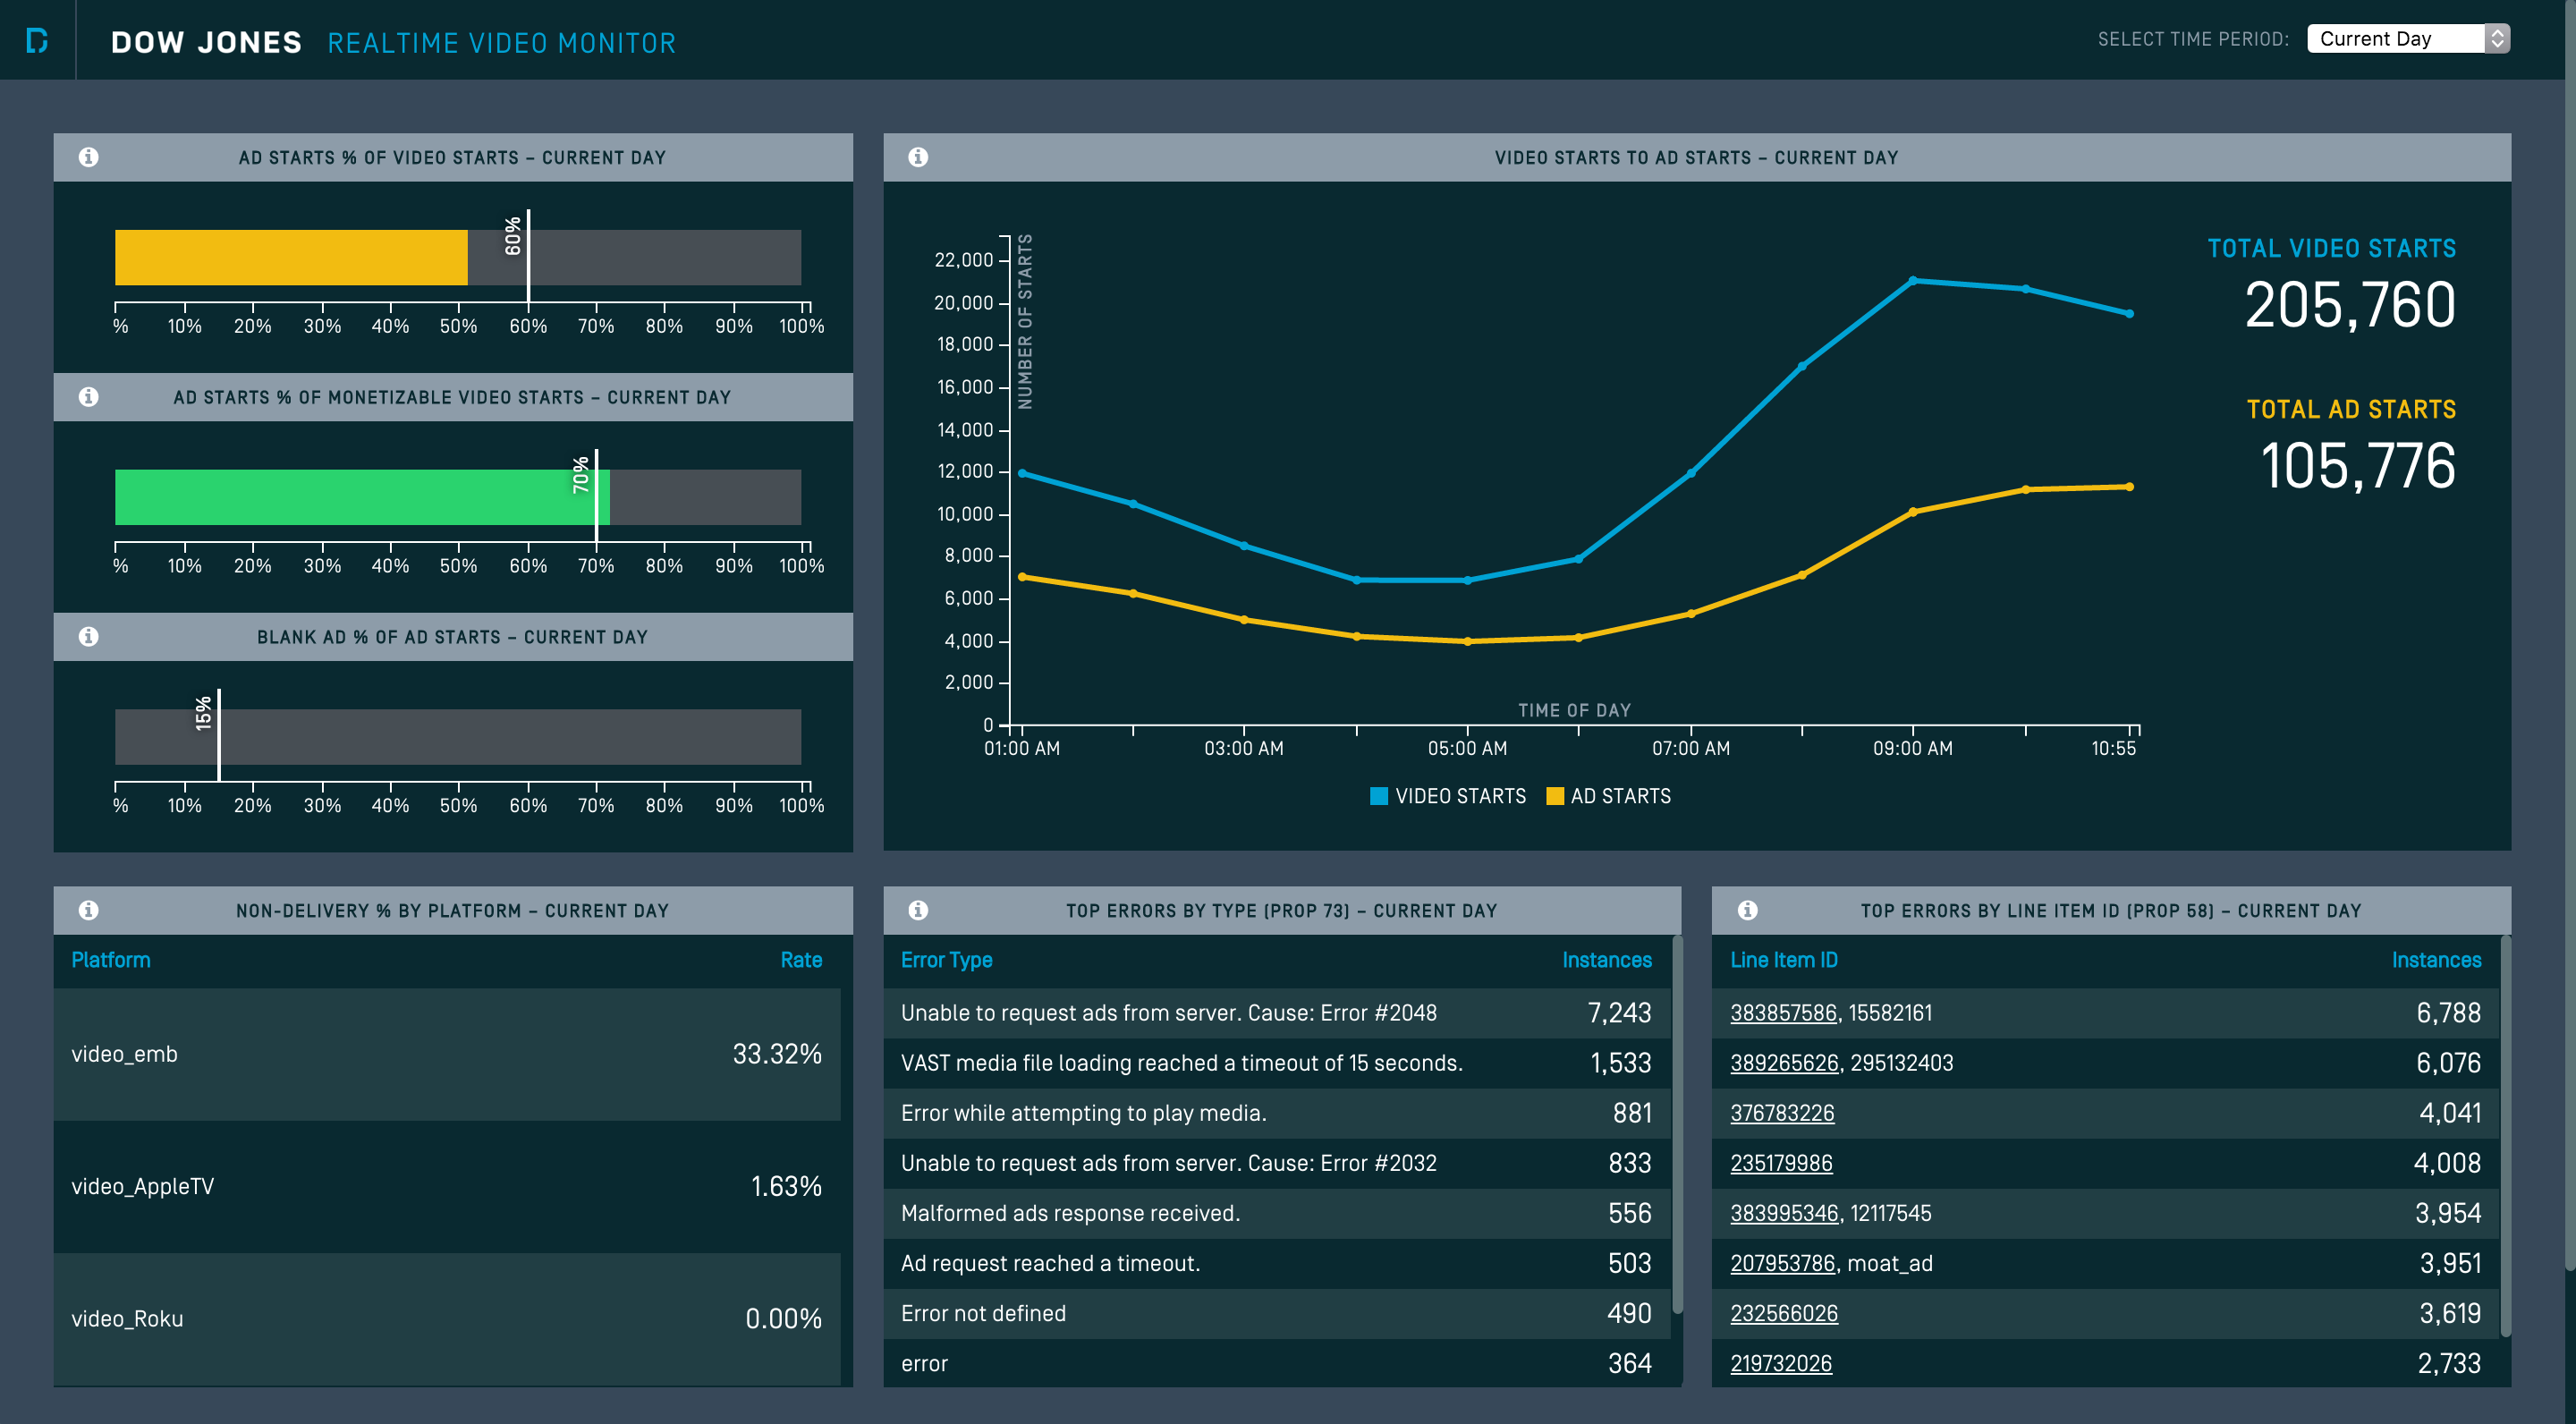Sort by the Error Type column header
The image size is (2576, 1424).
coord(946,960)
